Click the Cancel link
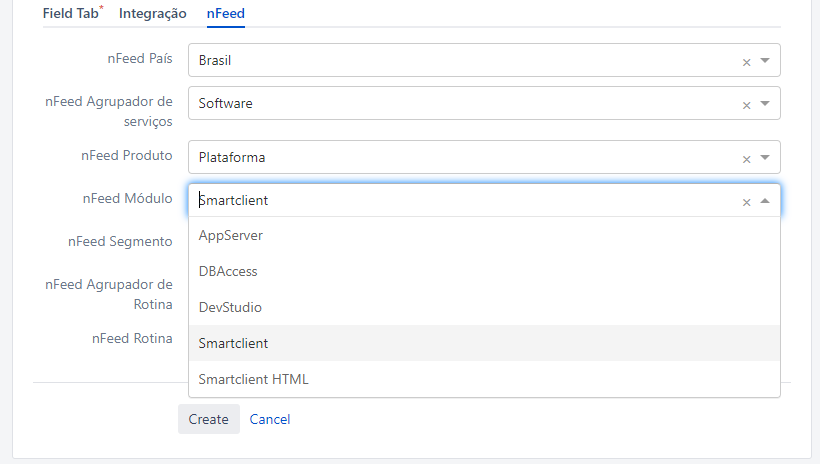This screenshot has width=820, height=464. pos(270,419)
